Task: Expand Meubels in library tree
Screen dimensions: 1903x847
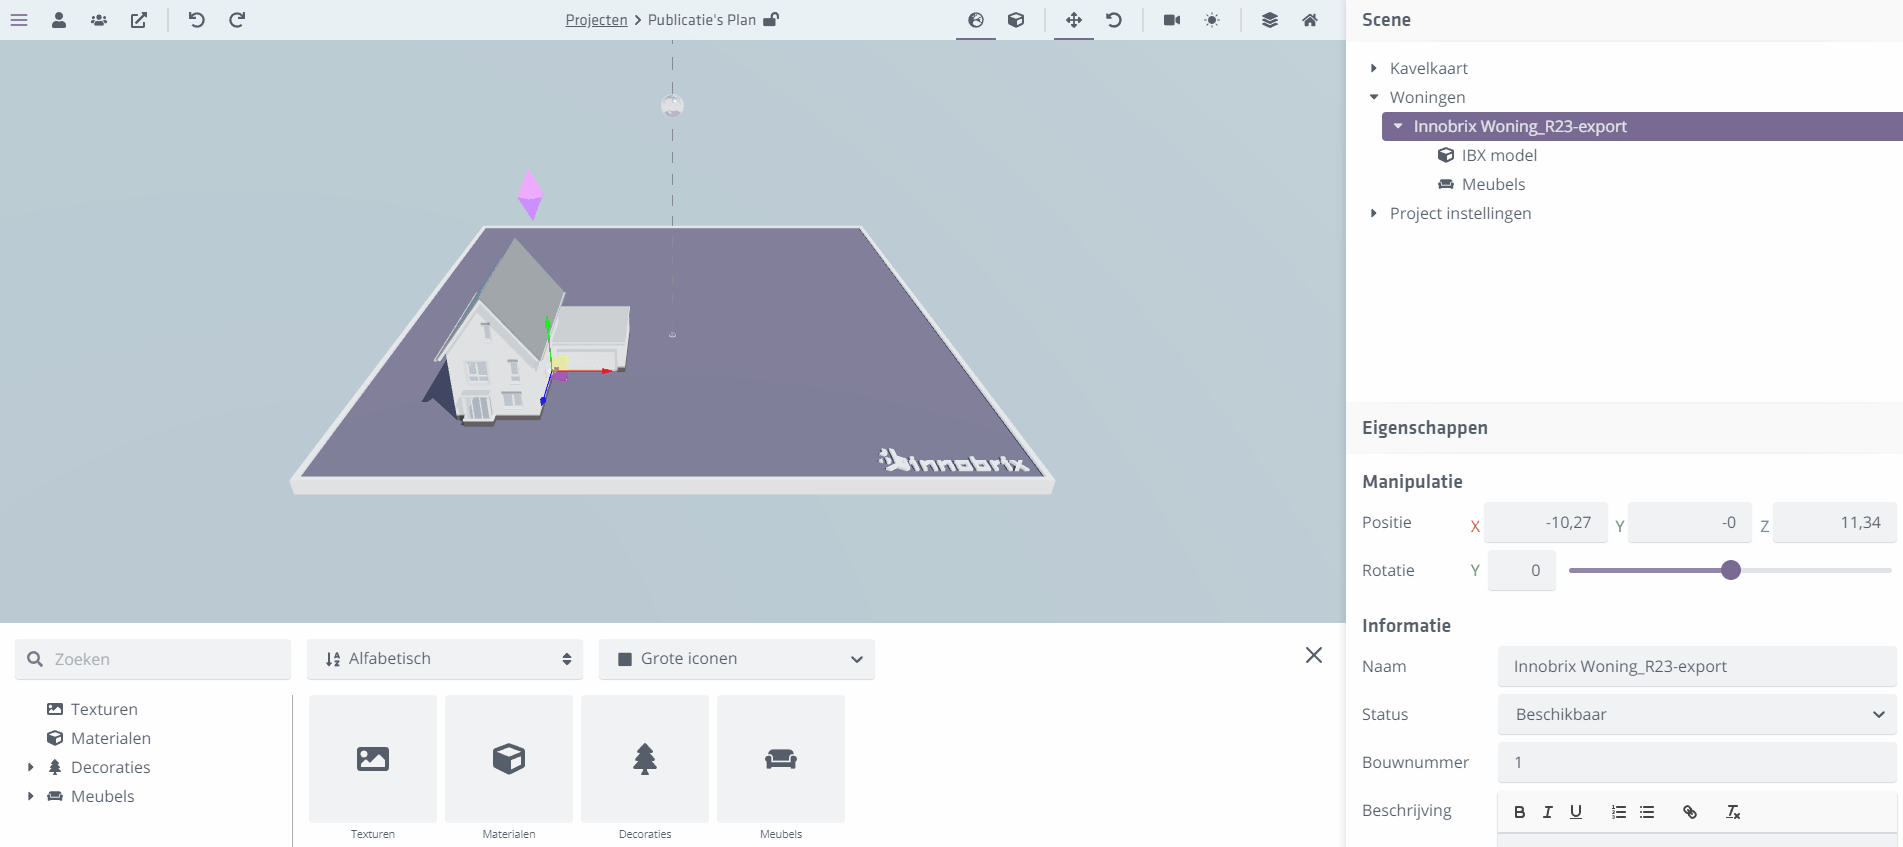Action: coord(30,796)
